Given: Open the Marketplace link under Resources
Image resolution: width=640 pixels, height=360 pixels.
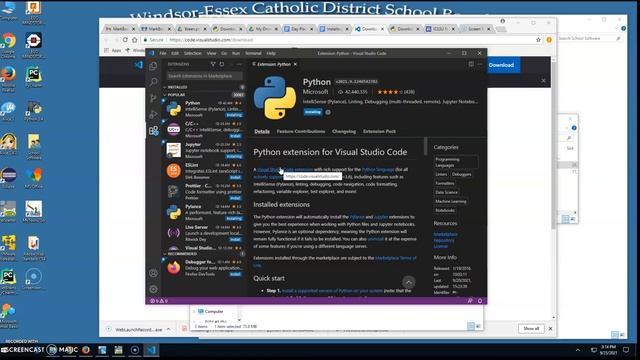Looking at the screenshot, I should coord(445,234).
